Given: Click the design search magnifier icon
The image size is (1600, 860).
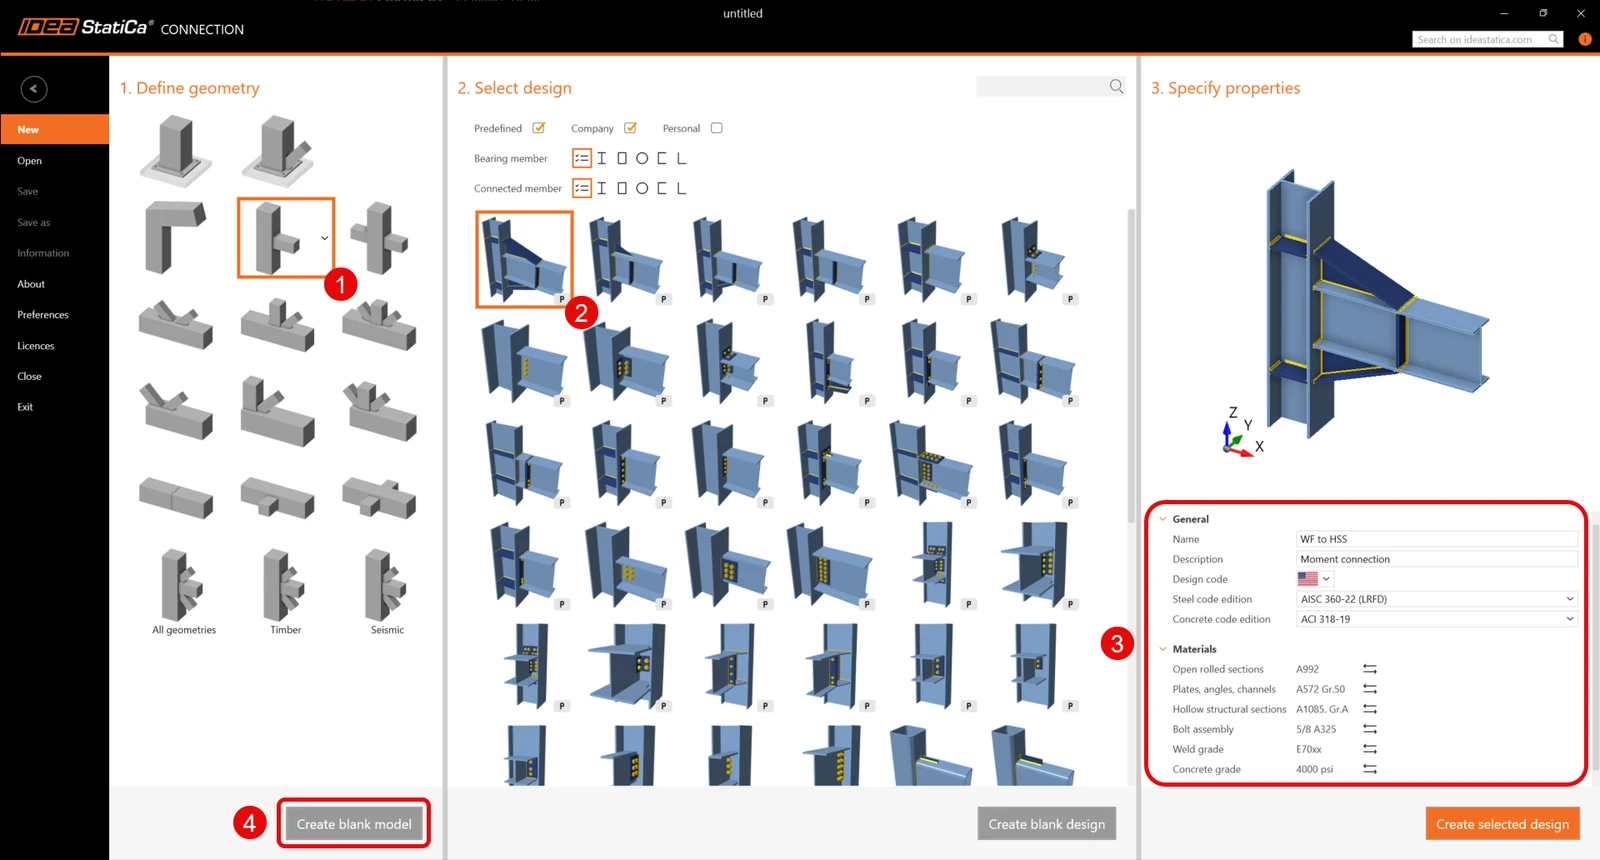Looking at the screenshot, I should click(x=1116, y=87).
